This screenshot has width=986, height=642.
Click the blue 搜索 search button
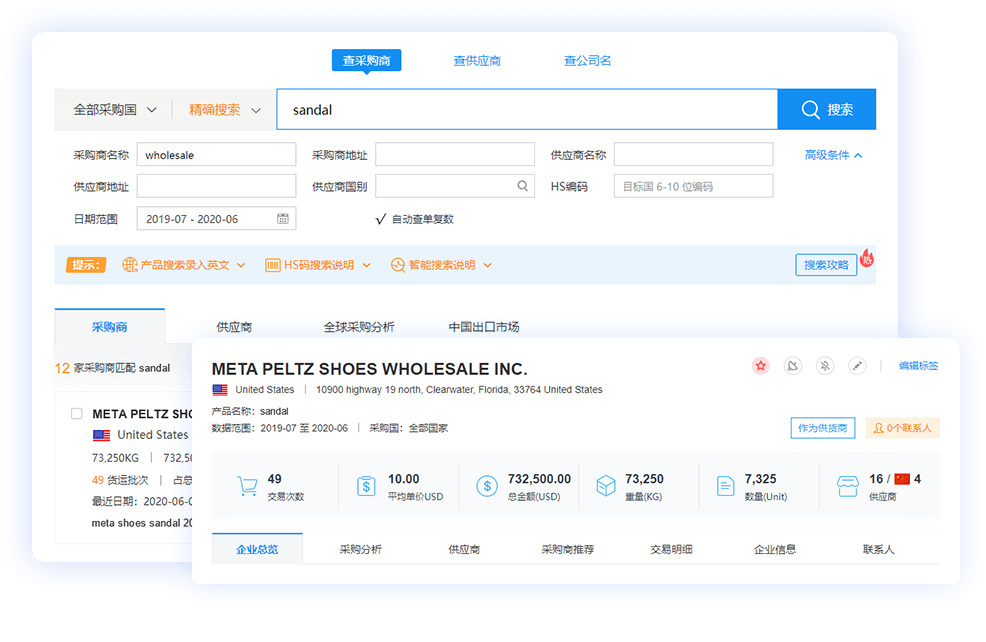827,109
